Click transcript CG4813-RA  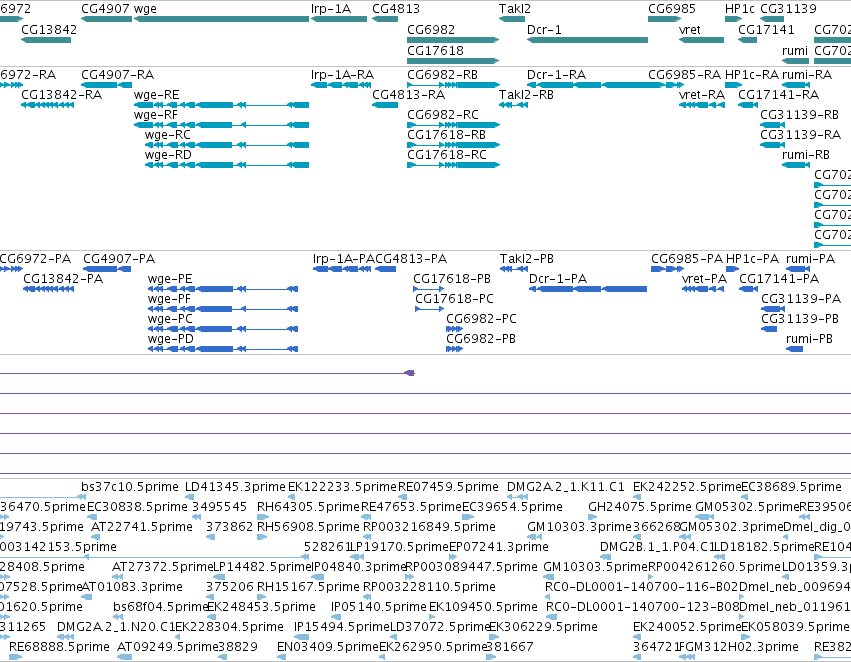[385, 105]
